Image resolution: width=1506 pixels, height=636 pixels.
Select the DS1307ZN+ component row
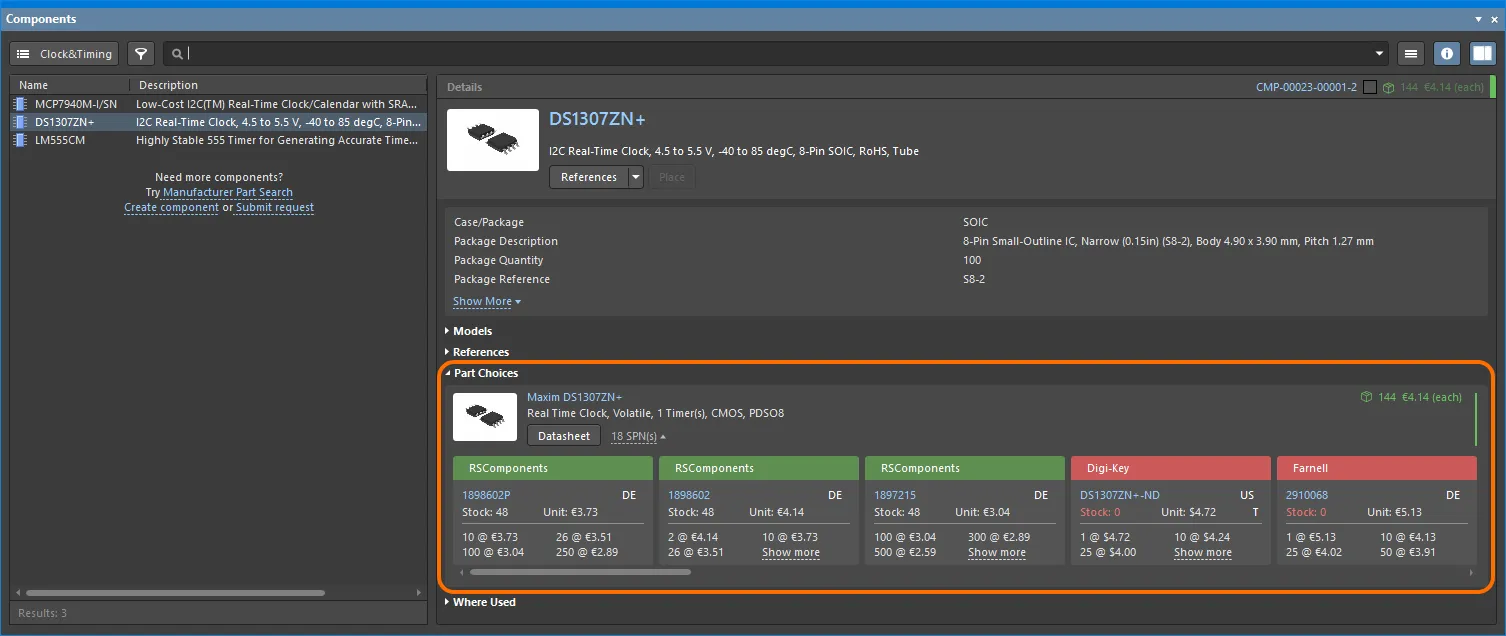pyautogui.click(x=218, y=122)
